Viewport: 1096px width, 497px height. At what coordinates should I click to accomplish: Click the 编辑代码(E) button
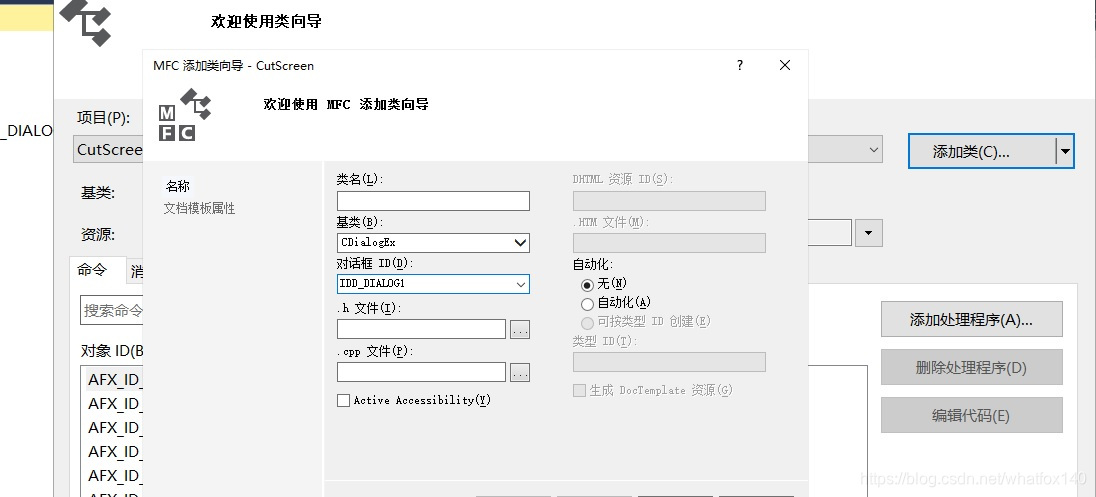coord(972,415)
